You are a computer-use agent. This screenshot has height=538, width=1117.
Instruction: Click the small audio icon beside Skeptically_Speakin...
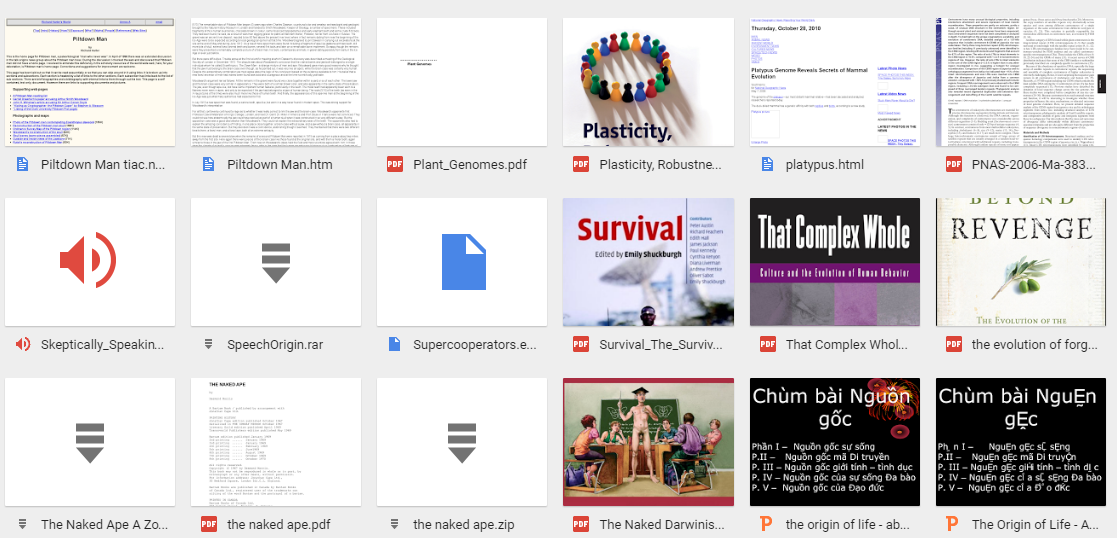click(x=23, y=345)
